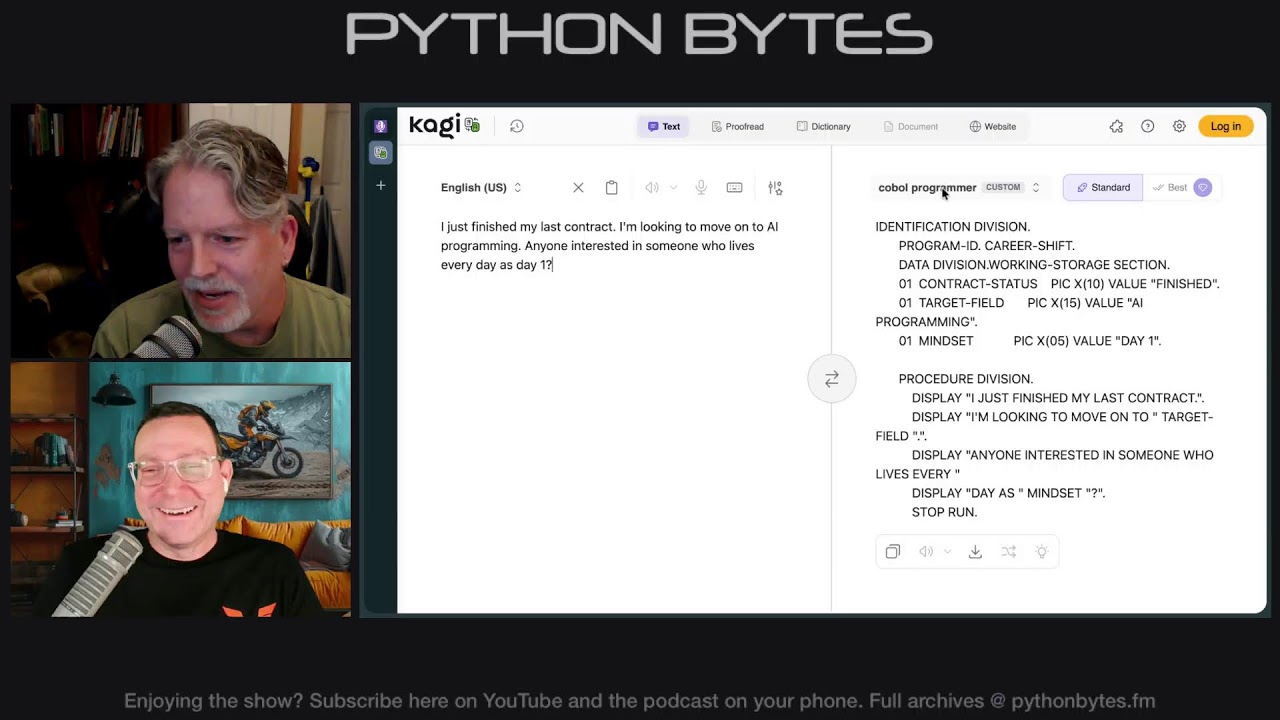Clear the source text with the X icon
The image size is (1280, 720).
(x=578, y=187)
